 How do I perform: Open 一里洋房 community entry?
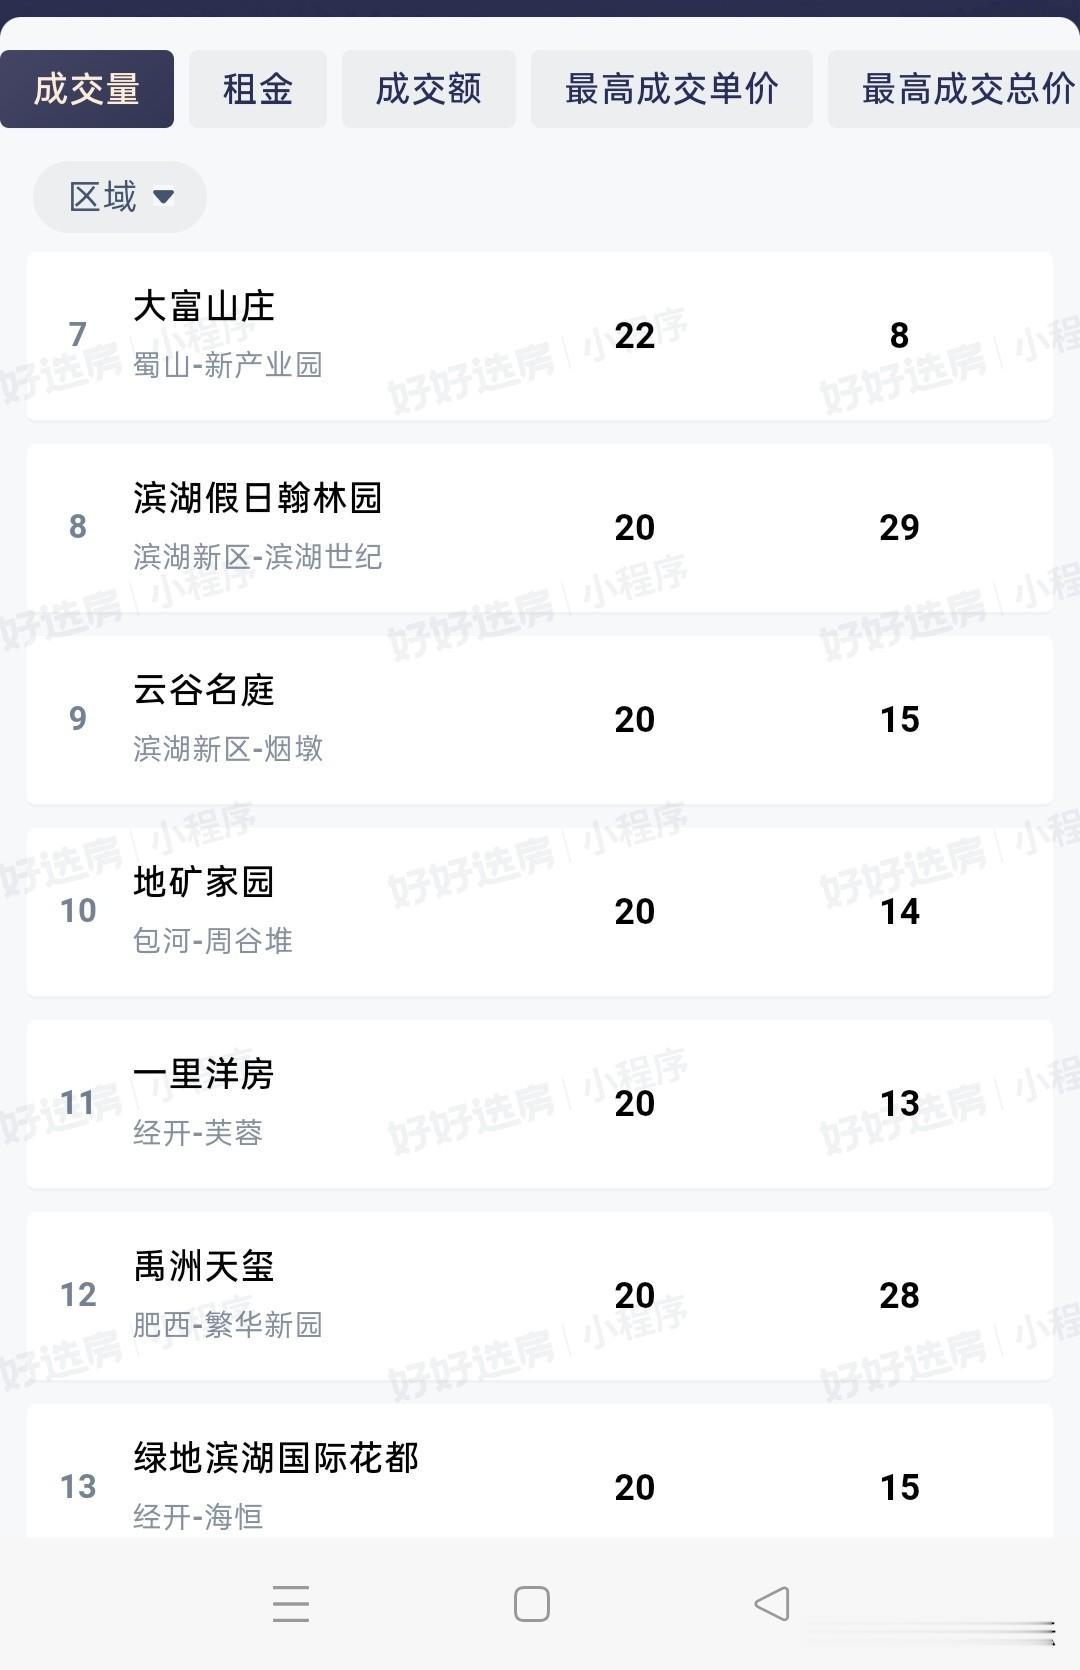[x=540, y=1104]
